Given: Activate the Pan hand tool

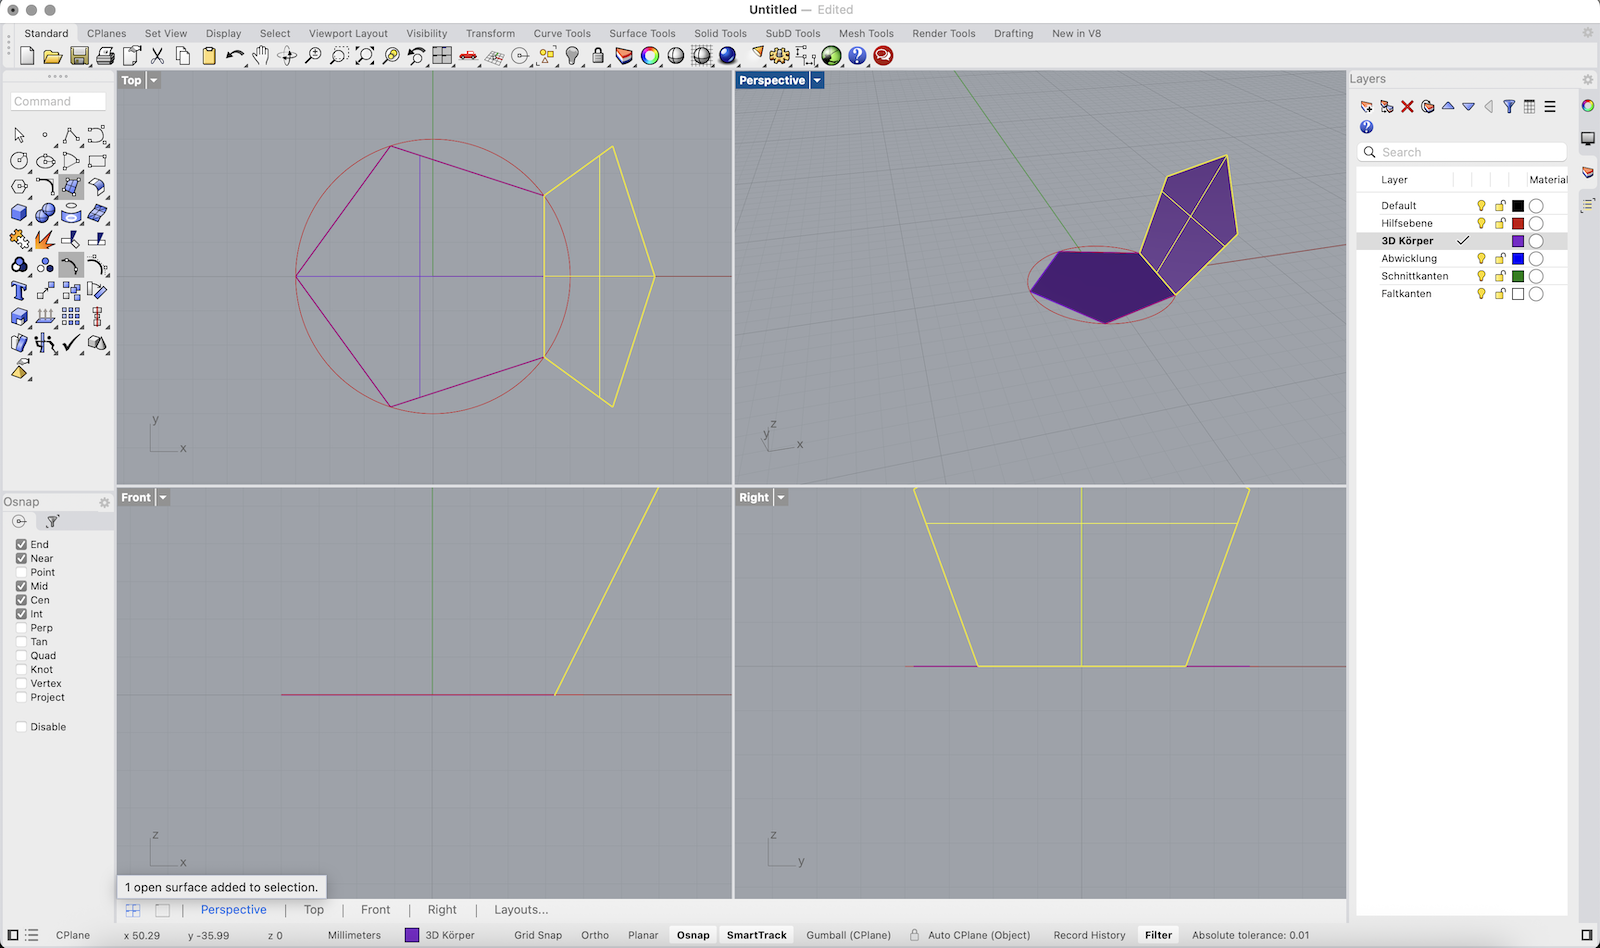Looking at the screenshot, I should pyautogui.click(x=261, y=56).
